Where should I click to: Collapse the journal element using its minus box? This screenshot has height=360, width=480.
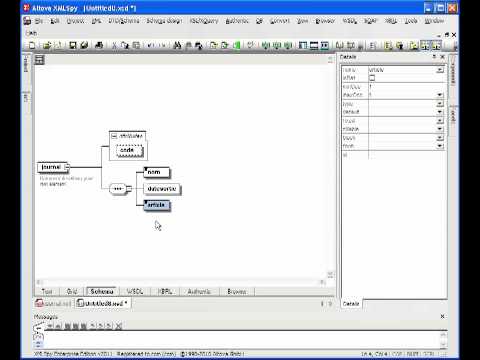[x=67, y=167]
